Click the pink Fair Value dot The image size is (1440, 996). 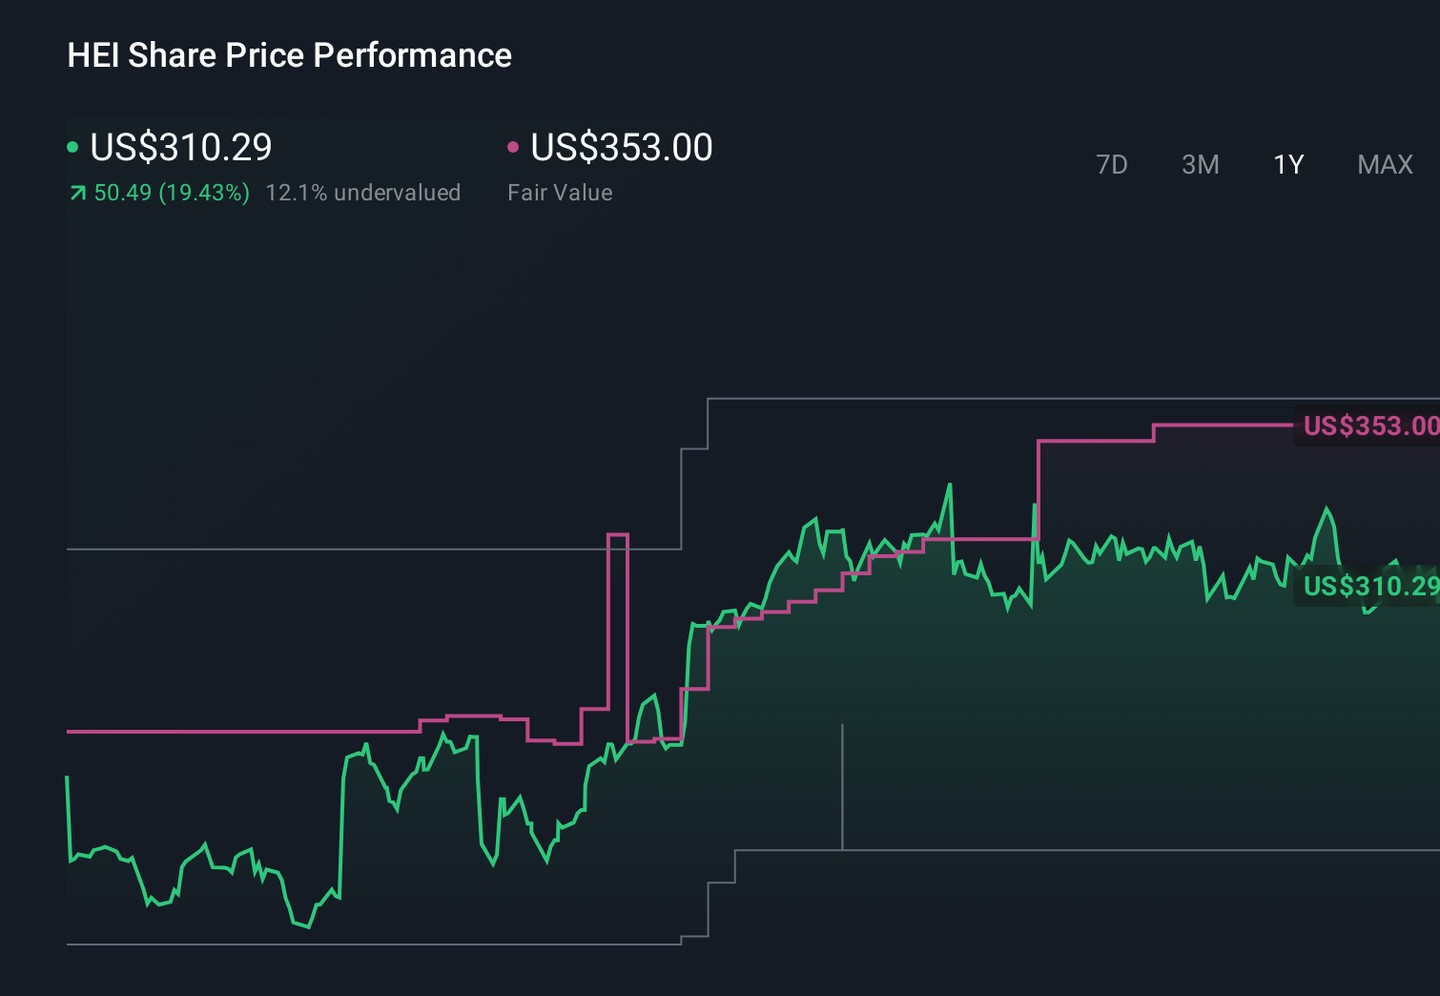(x=513, y=147)
